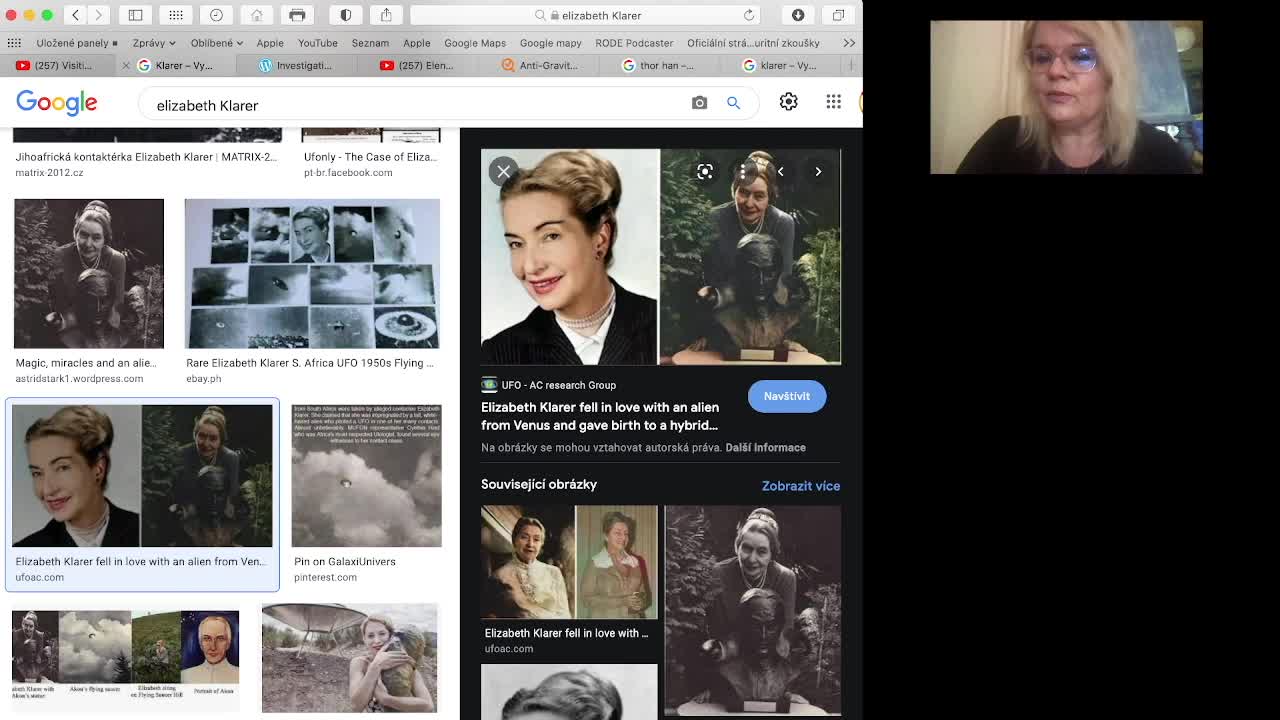Switch to the thor han tab

coord(658,65)
